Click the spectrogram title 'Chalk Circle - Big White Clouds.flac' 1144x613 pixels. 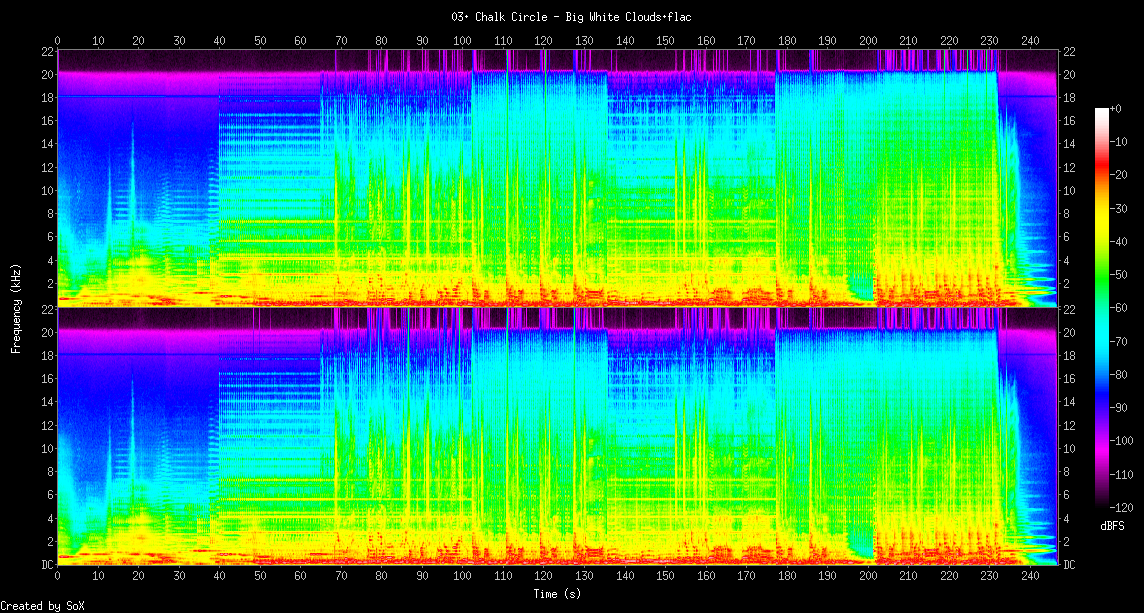coord(571,17)
